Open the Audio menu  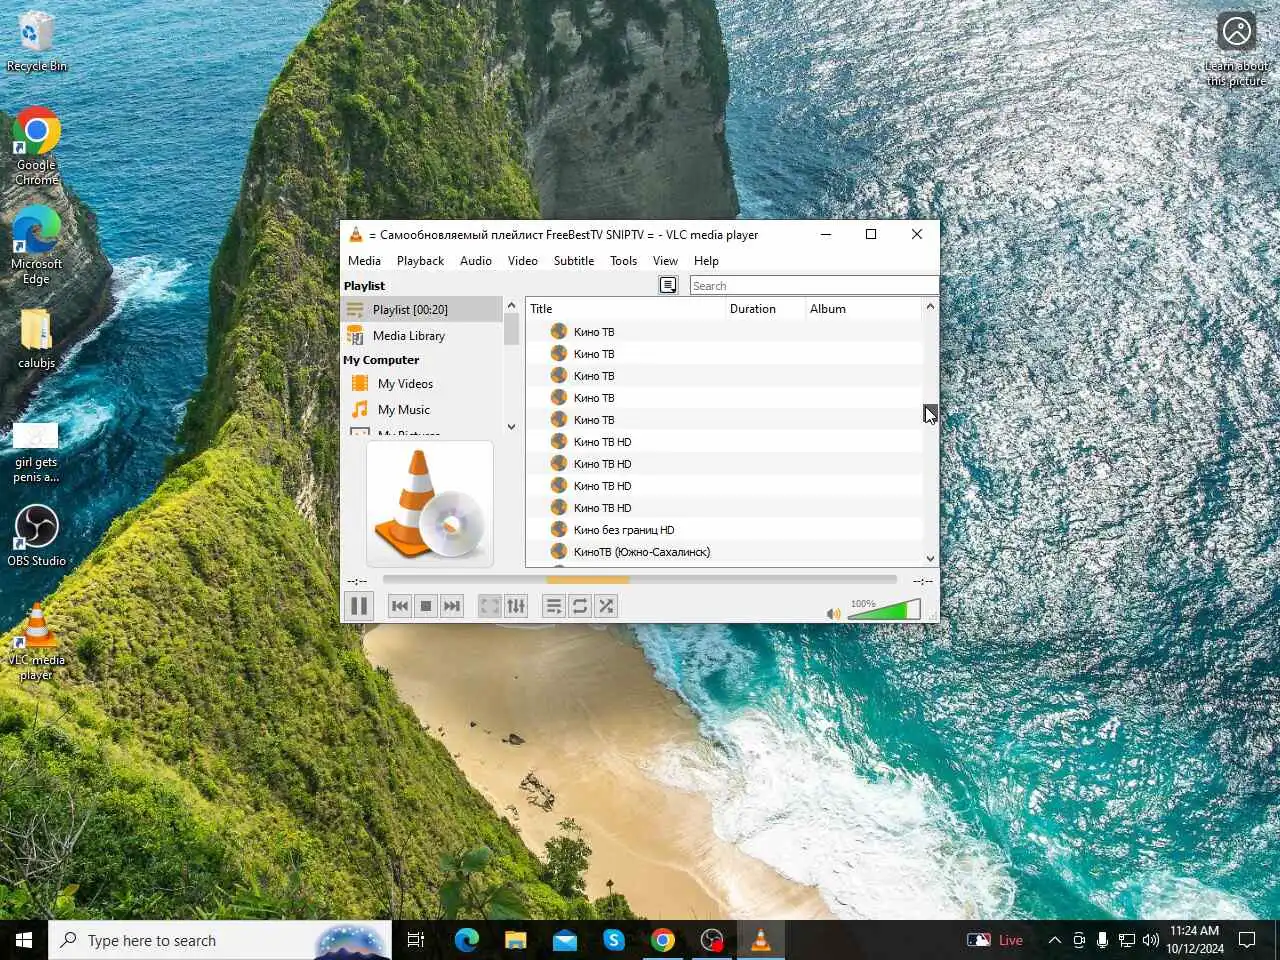pos(476,261)
